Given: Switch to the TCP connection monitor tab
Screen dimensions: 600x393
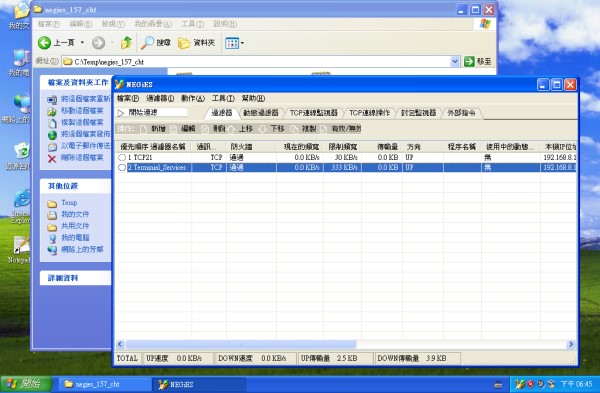Looking at the screenshot, I should click(313, 113).
